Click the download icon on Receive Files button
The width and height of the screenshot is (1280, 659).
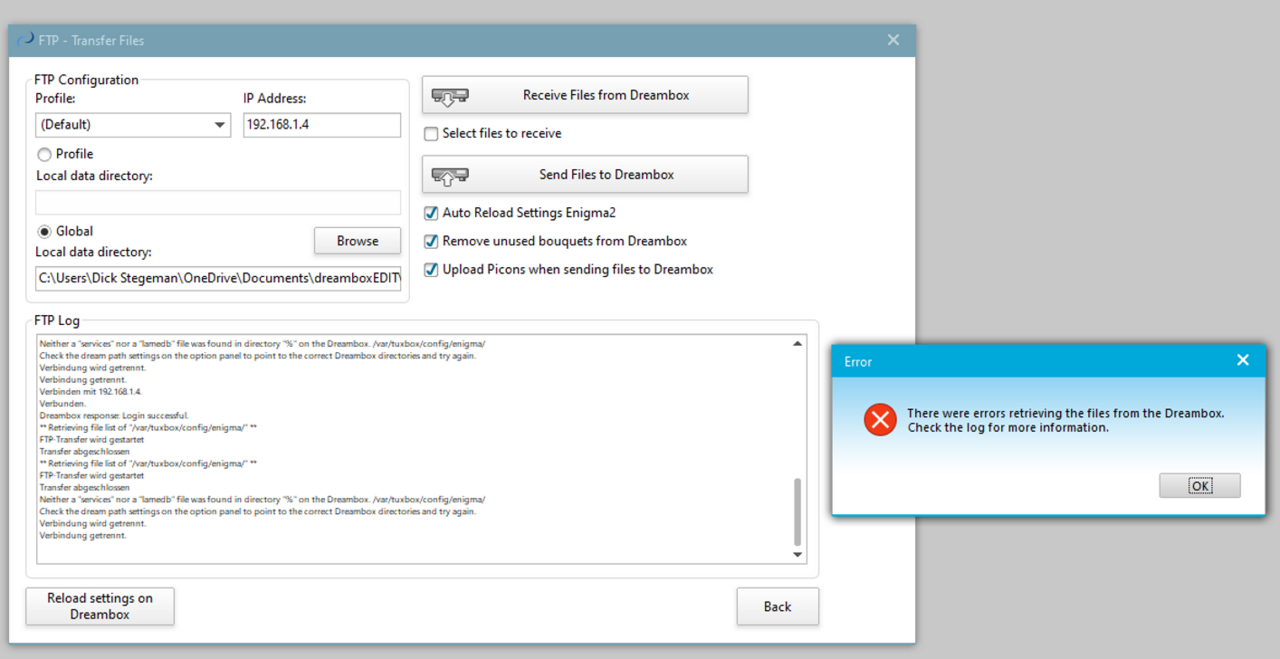click(450, 96)
